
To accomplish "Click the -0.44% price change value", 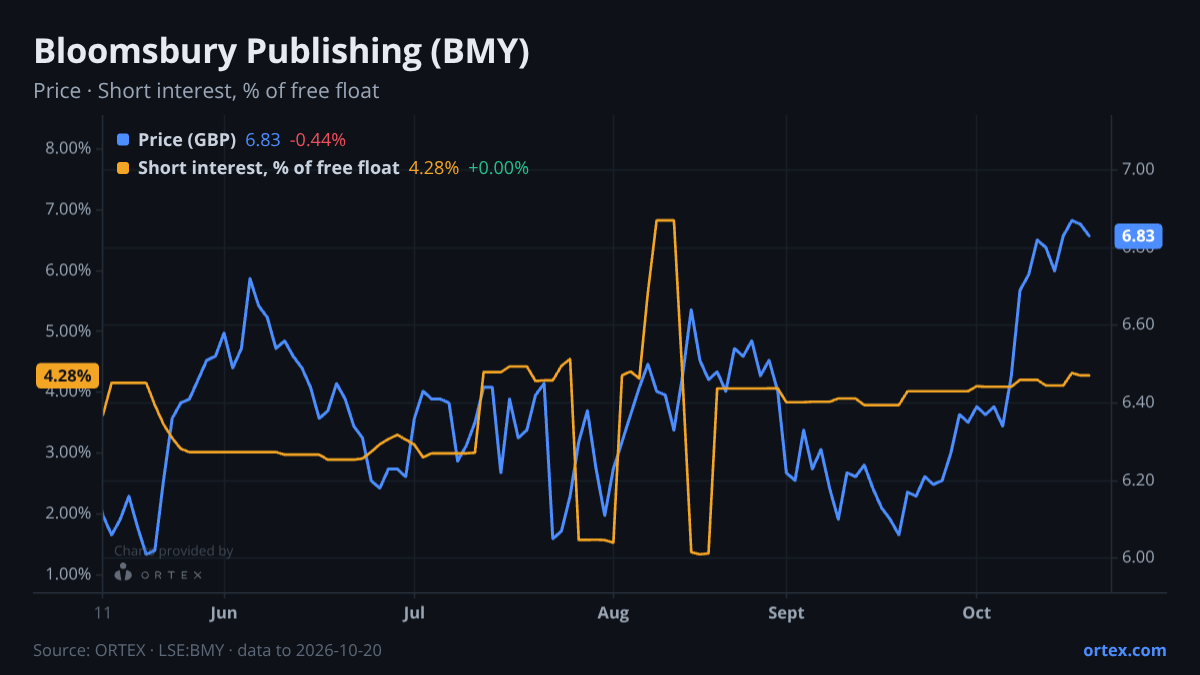I will point(318,140).
